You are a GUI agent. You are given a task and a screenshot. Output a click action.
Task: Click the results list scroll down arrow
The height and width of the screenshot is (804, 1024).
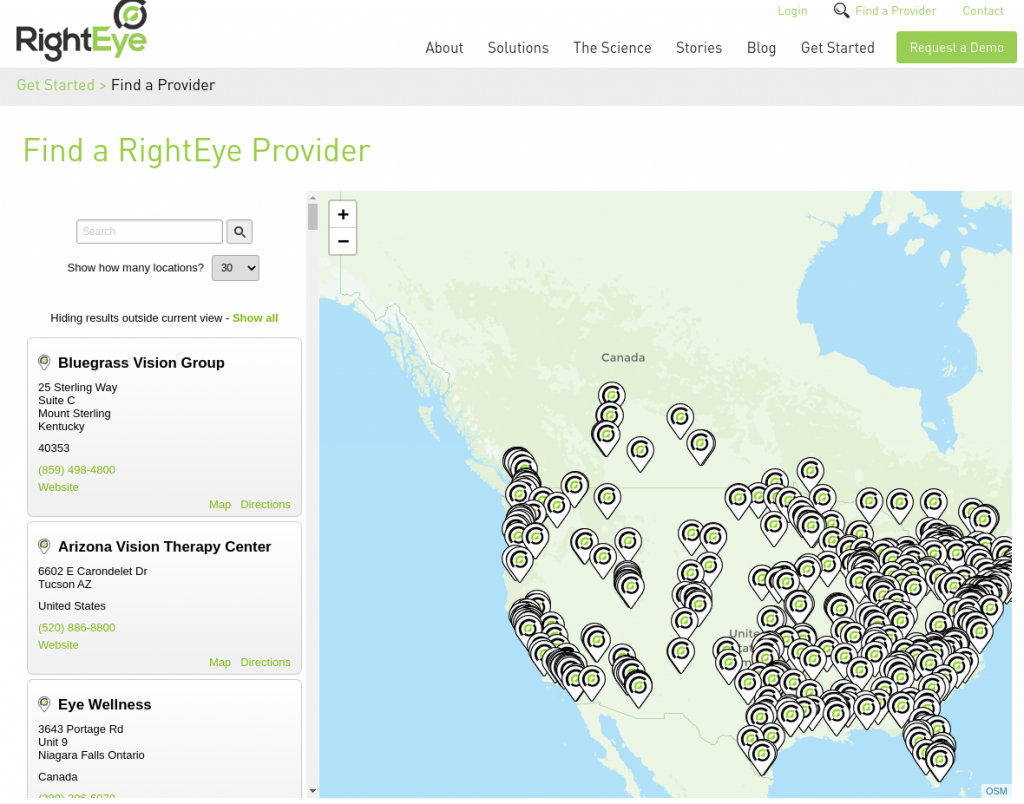coord(313,791)
